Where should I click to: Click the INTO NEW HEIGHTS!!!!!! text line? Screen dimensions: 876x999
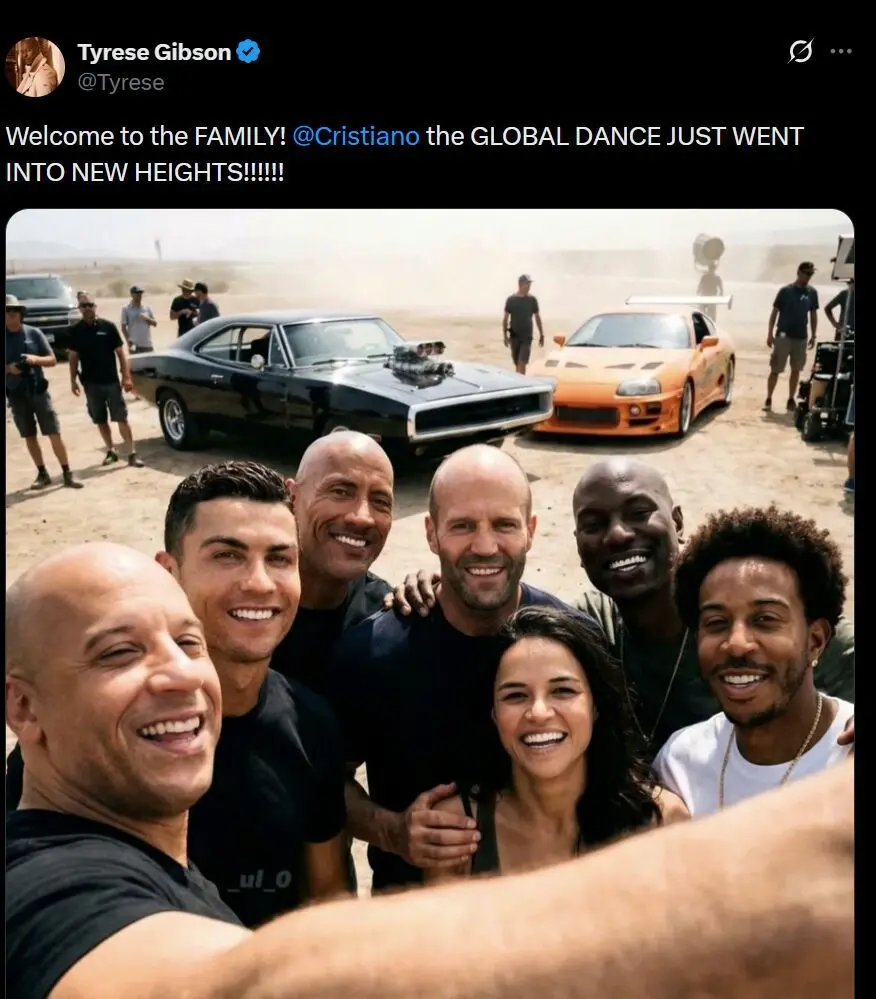point(145,172)
